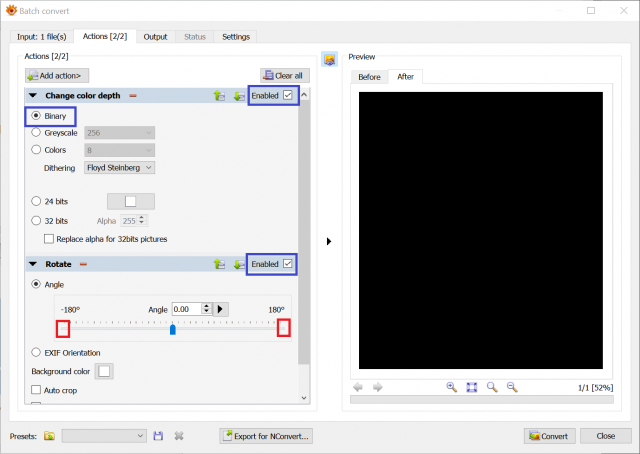The width and height of the screenshot is (640, 454).
Task: Click the rotation angle slider handle
Action: (x=173, y=329)
